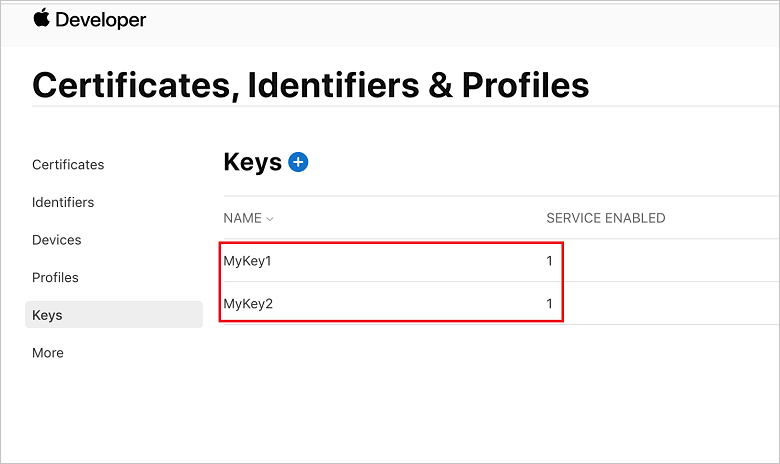Open the MyKey1 key name

click(248, 261)
